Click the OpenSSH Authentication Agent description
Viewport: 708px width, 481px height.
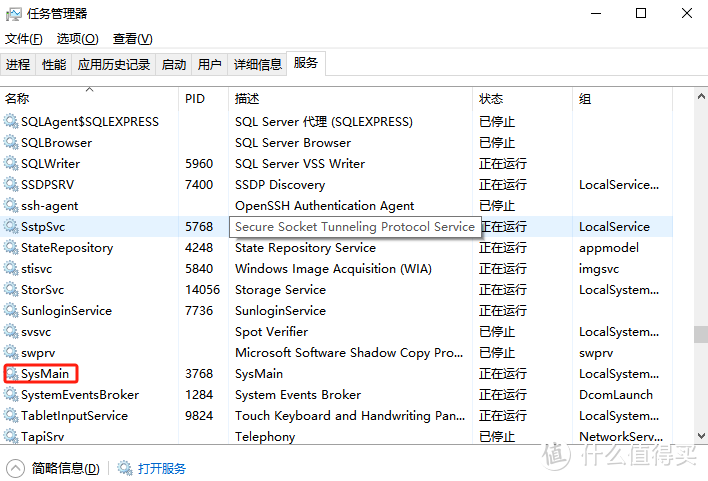coord(324,205)
